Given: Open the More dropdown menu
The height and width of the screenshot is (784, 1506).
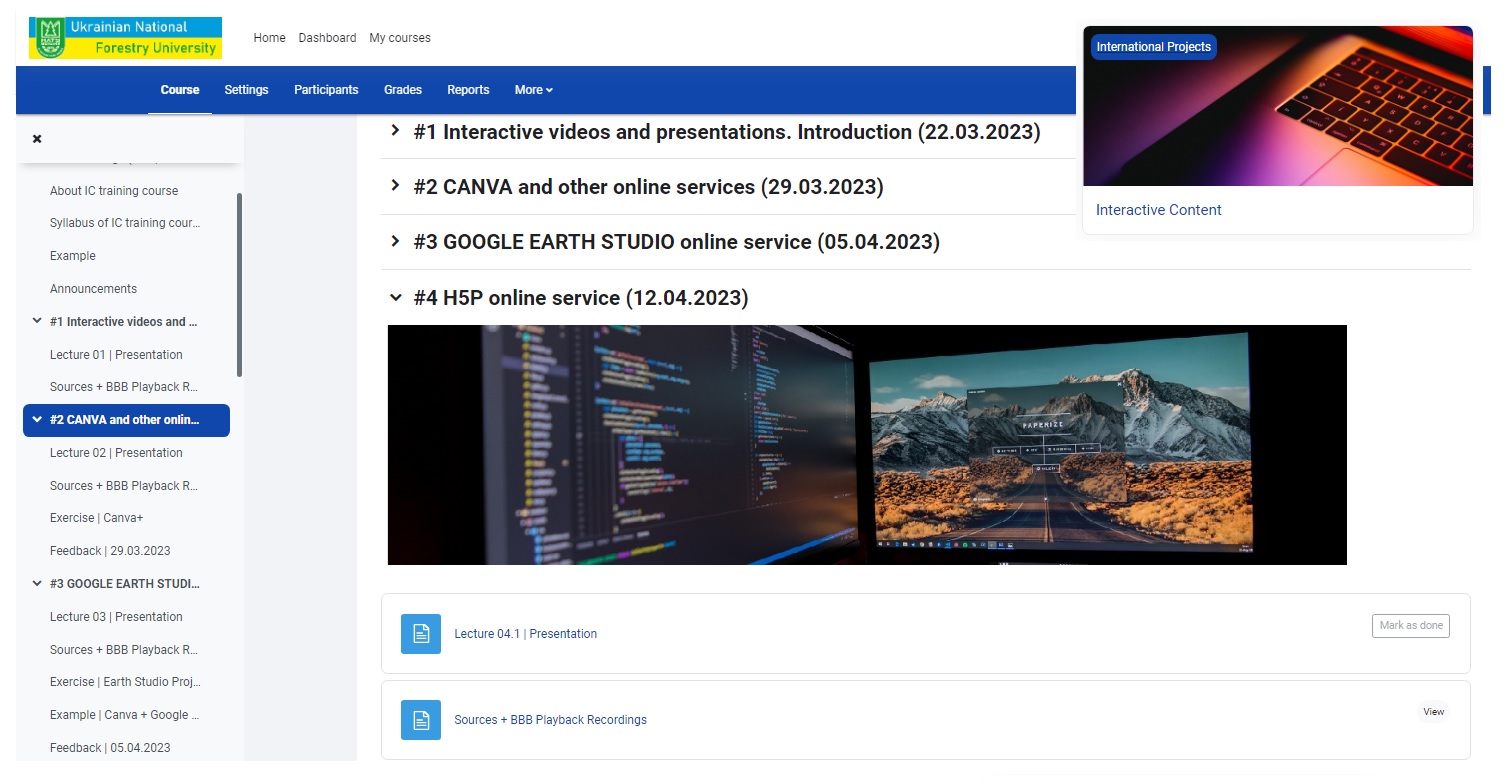Looking at the screenshot, I should coord(533,90).
